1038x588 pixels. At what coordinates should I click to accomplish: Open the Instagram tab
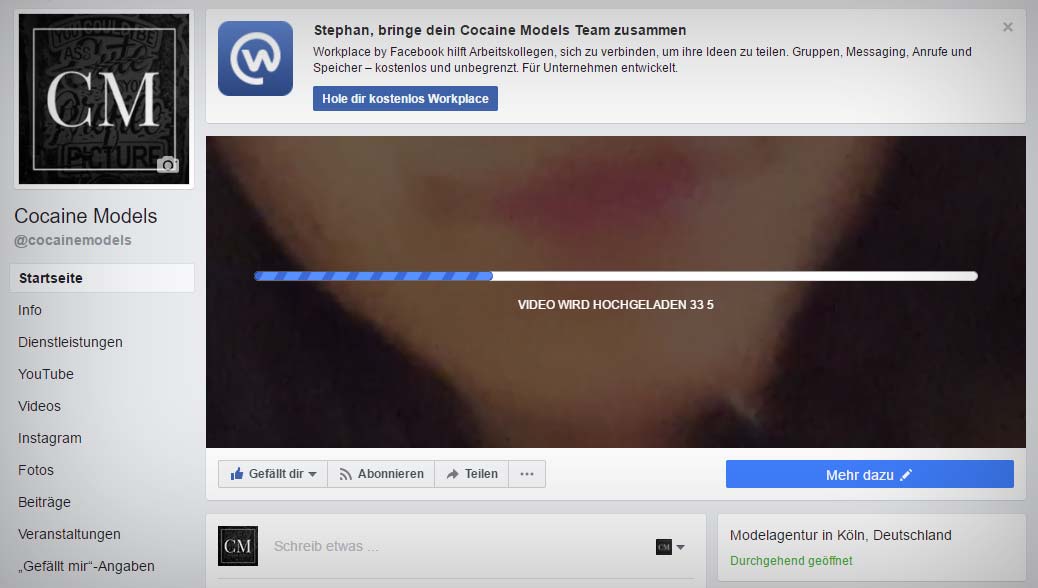coord(50,438)
